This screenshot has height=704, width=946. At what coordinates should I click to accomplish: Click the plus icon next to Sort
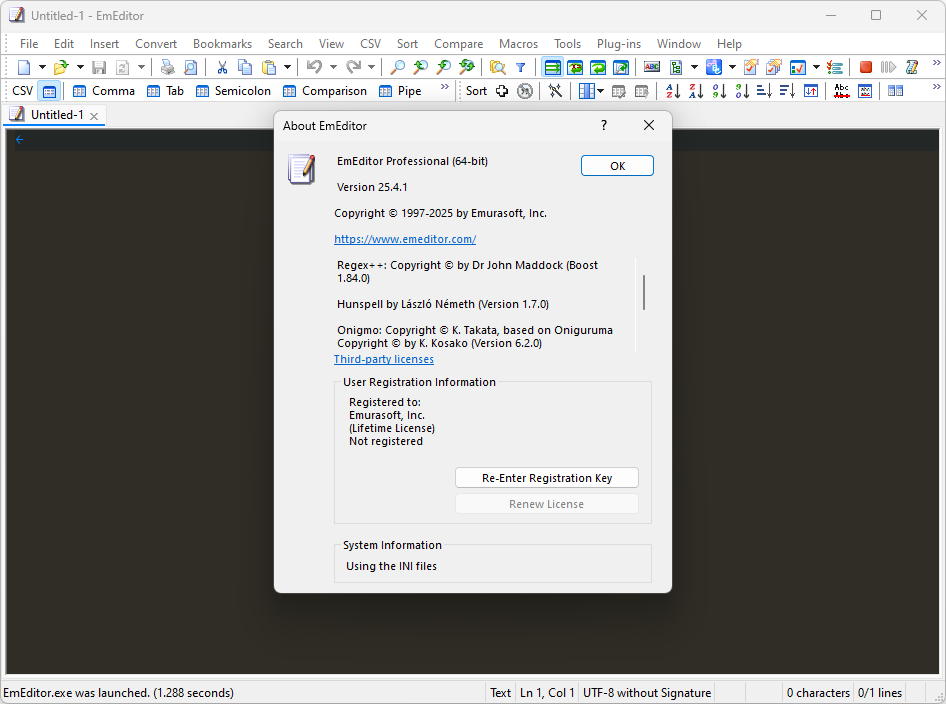pyautogui.click(x=502, y=91)
